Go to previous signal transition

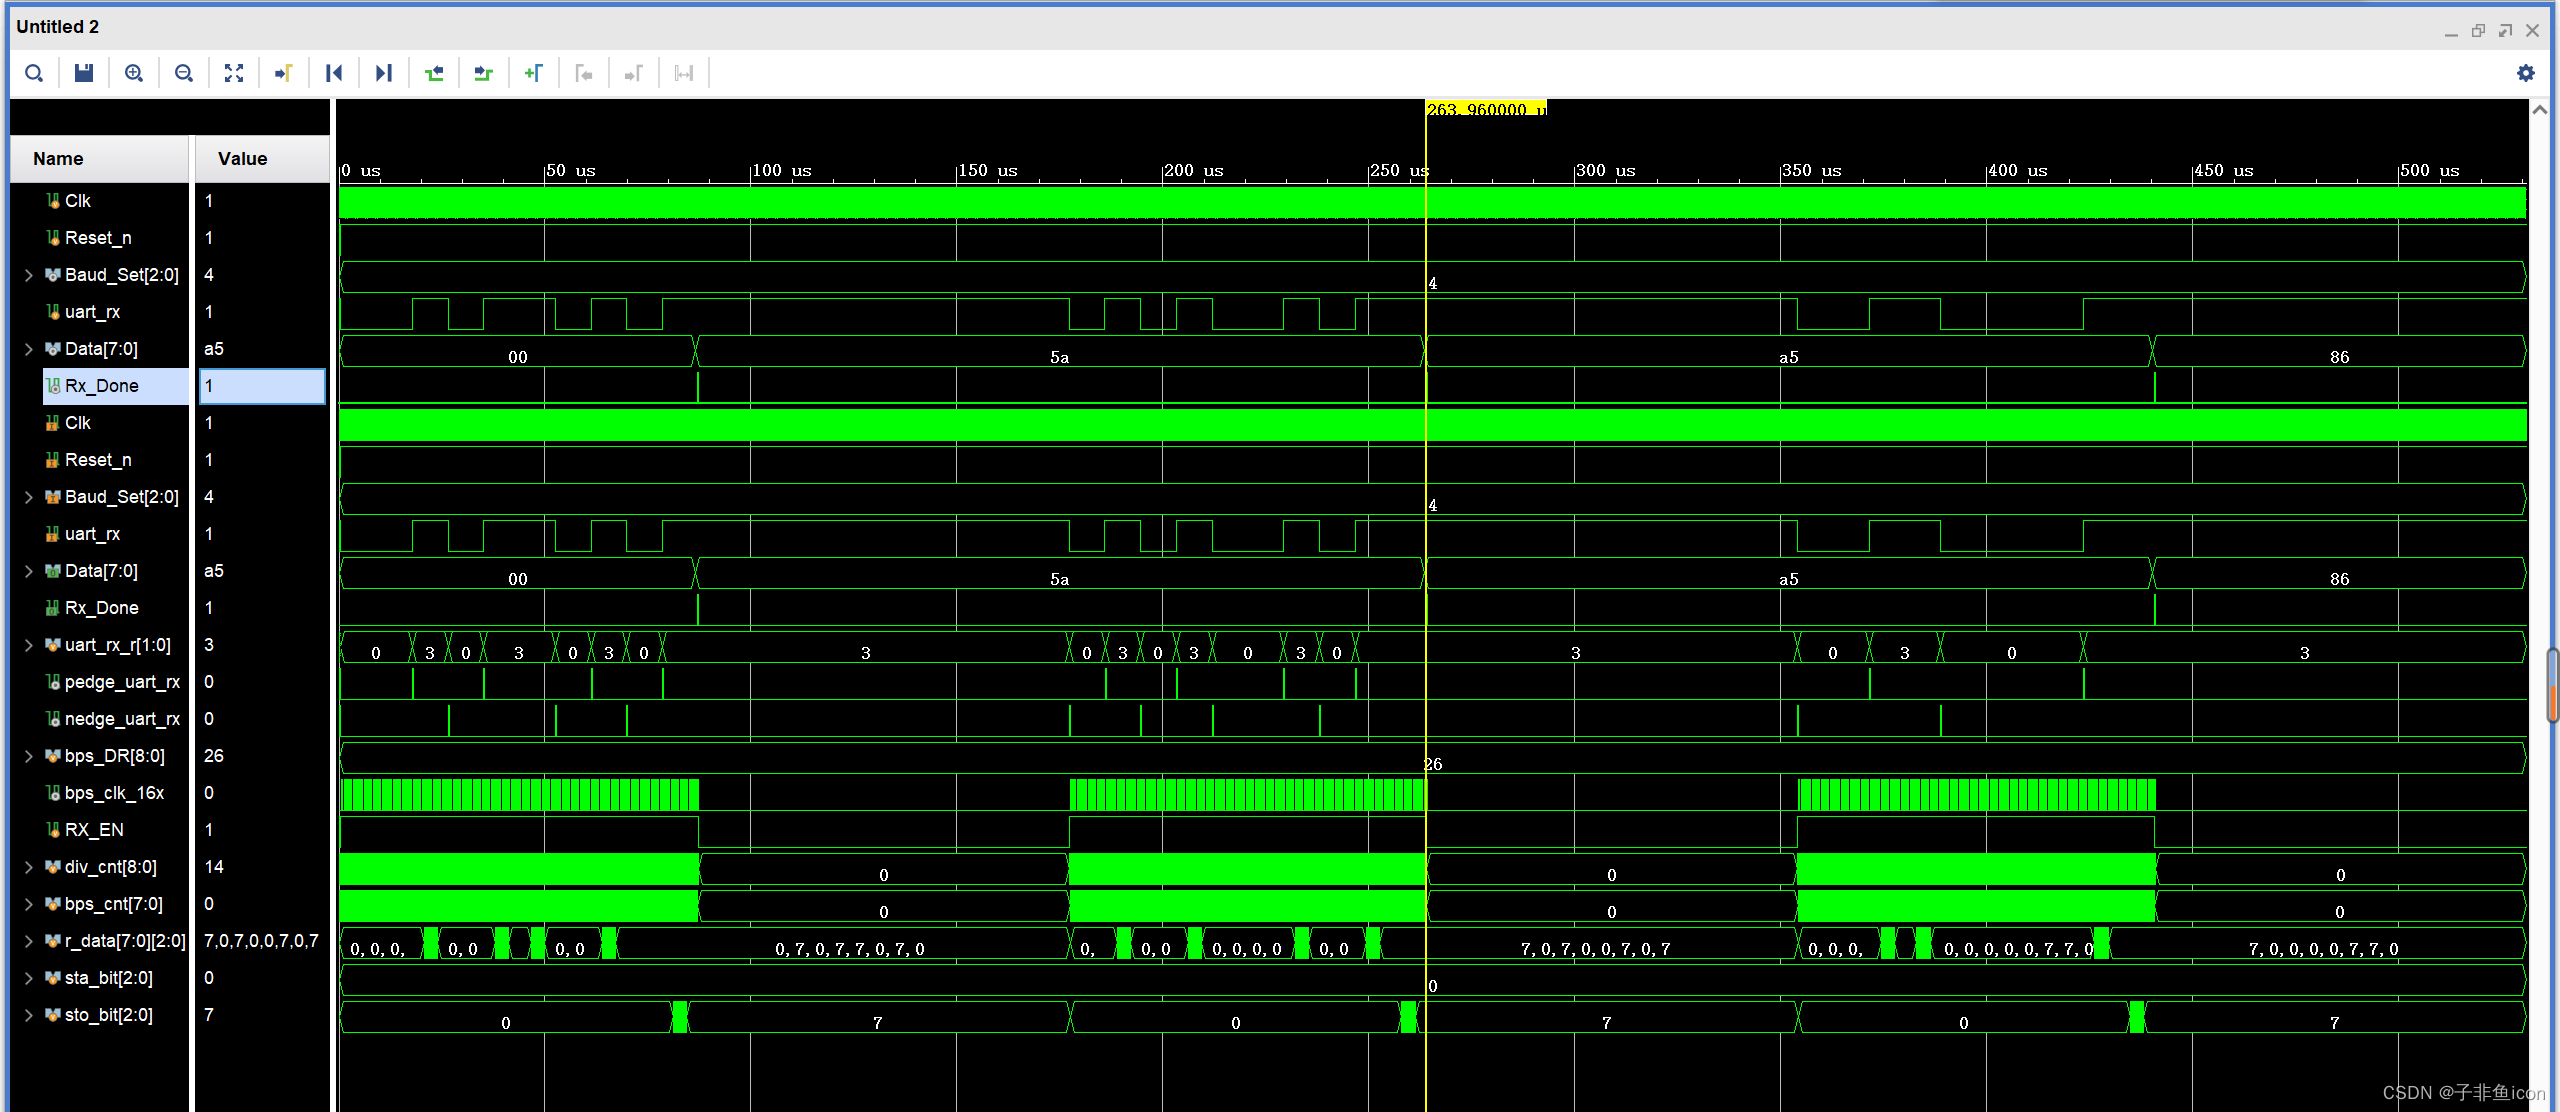[434, 73]
